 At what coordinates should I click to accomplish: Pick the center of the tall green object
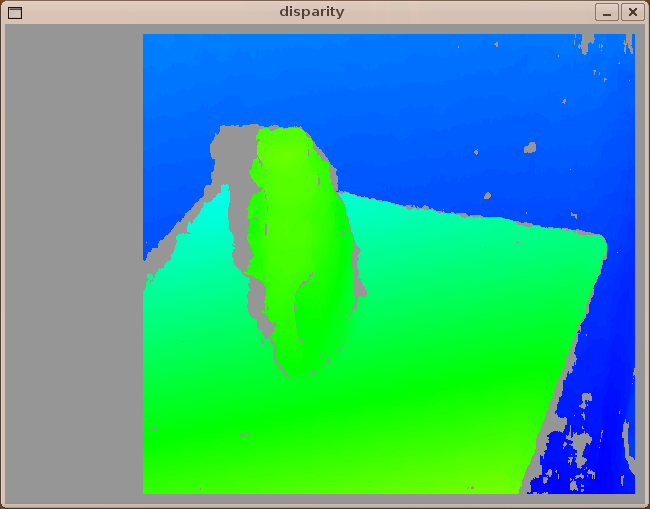click(300, 250)
